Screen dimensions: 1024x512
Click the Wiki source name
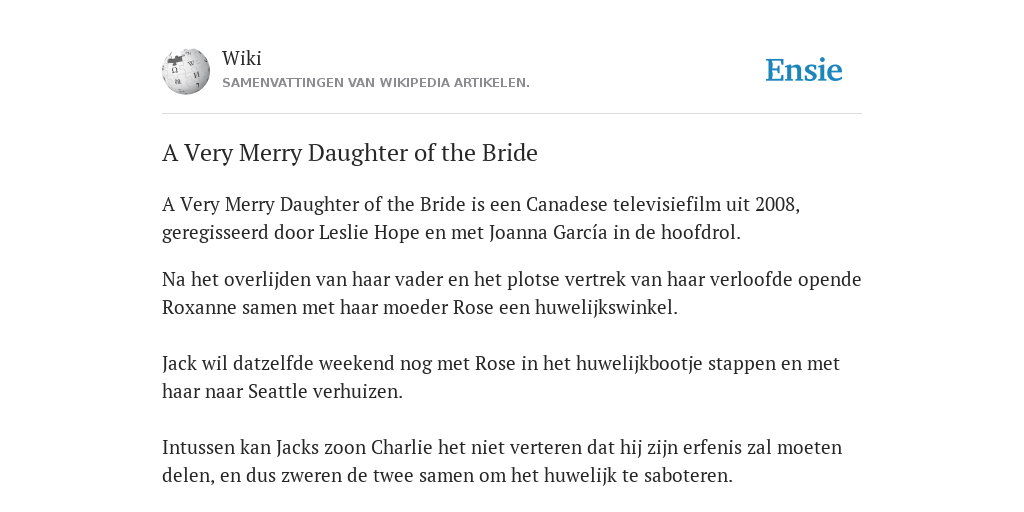(242, 58)
